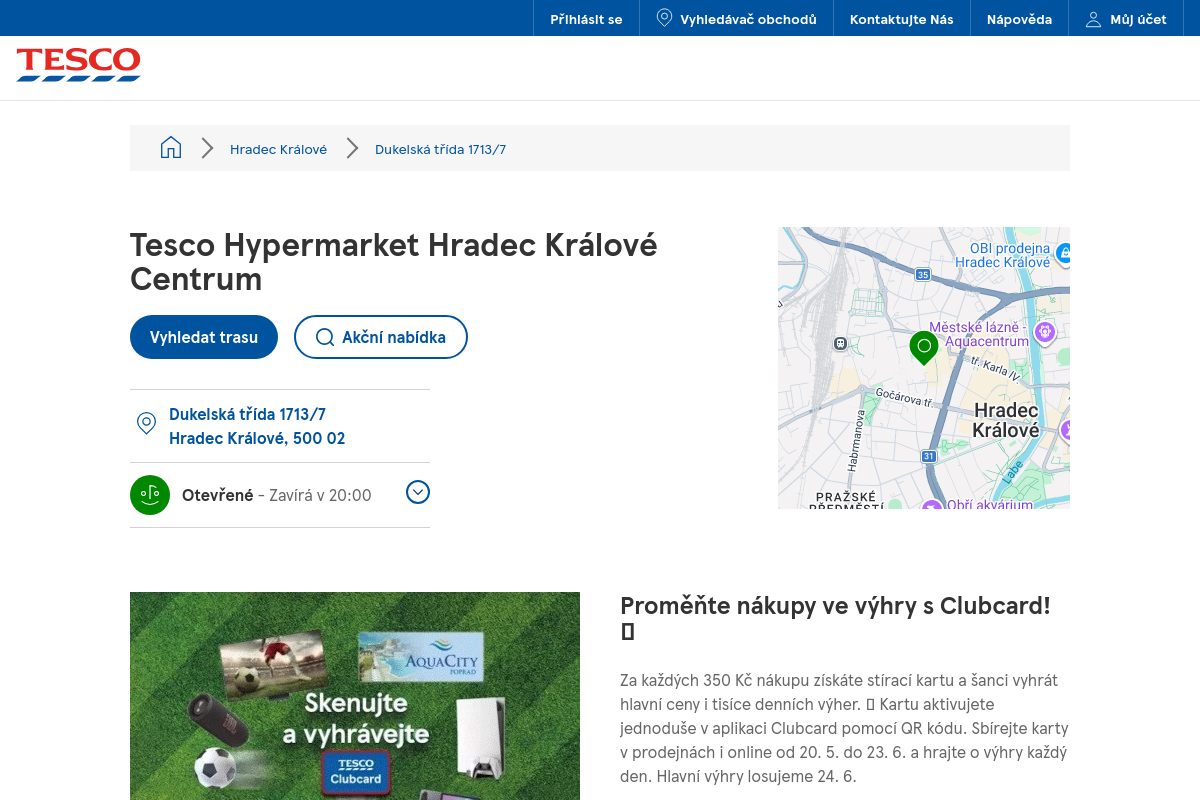Click the Tesco logo
1200x800 pixels.
pyautogui.click(x=79, y=64)
